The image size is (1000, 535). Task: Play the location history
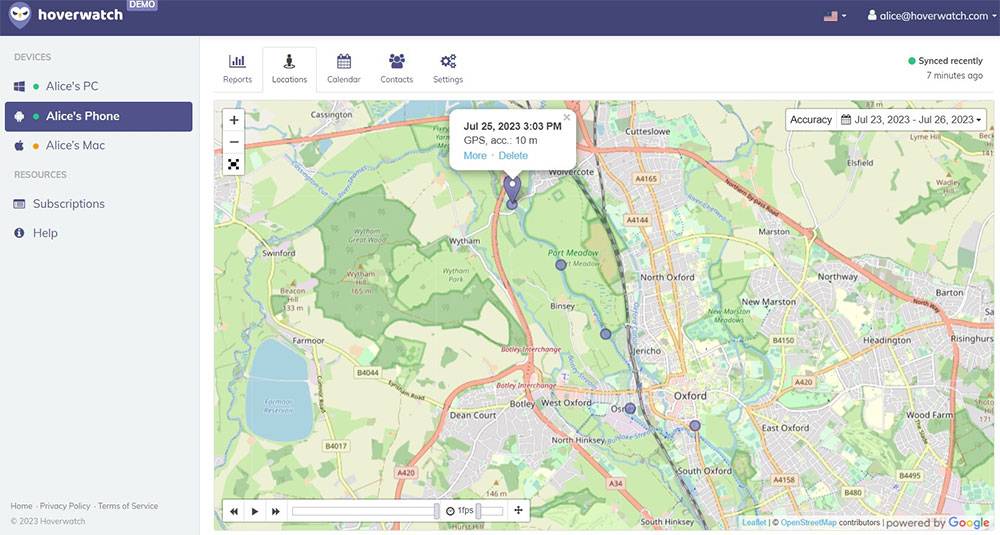click(254, 511)
